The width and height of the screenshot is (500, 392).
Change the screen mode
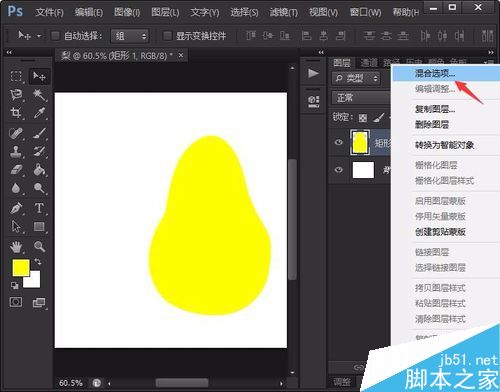coord(39,303)
